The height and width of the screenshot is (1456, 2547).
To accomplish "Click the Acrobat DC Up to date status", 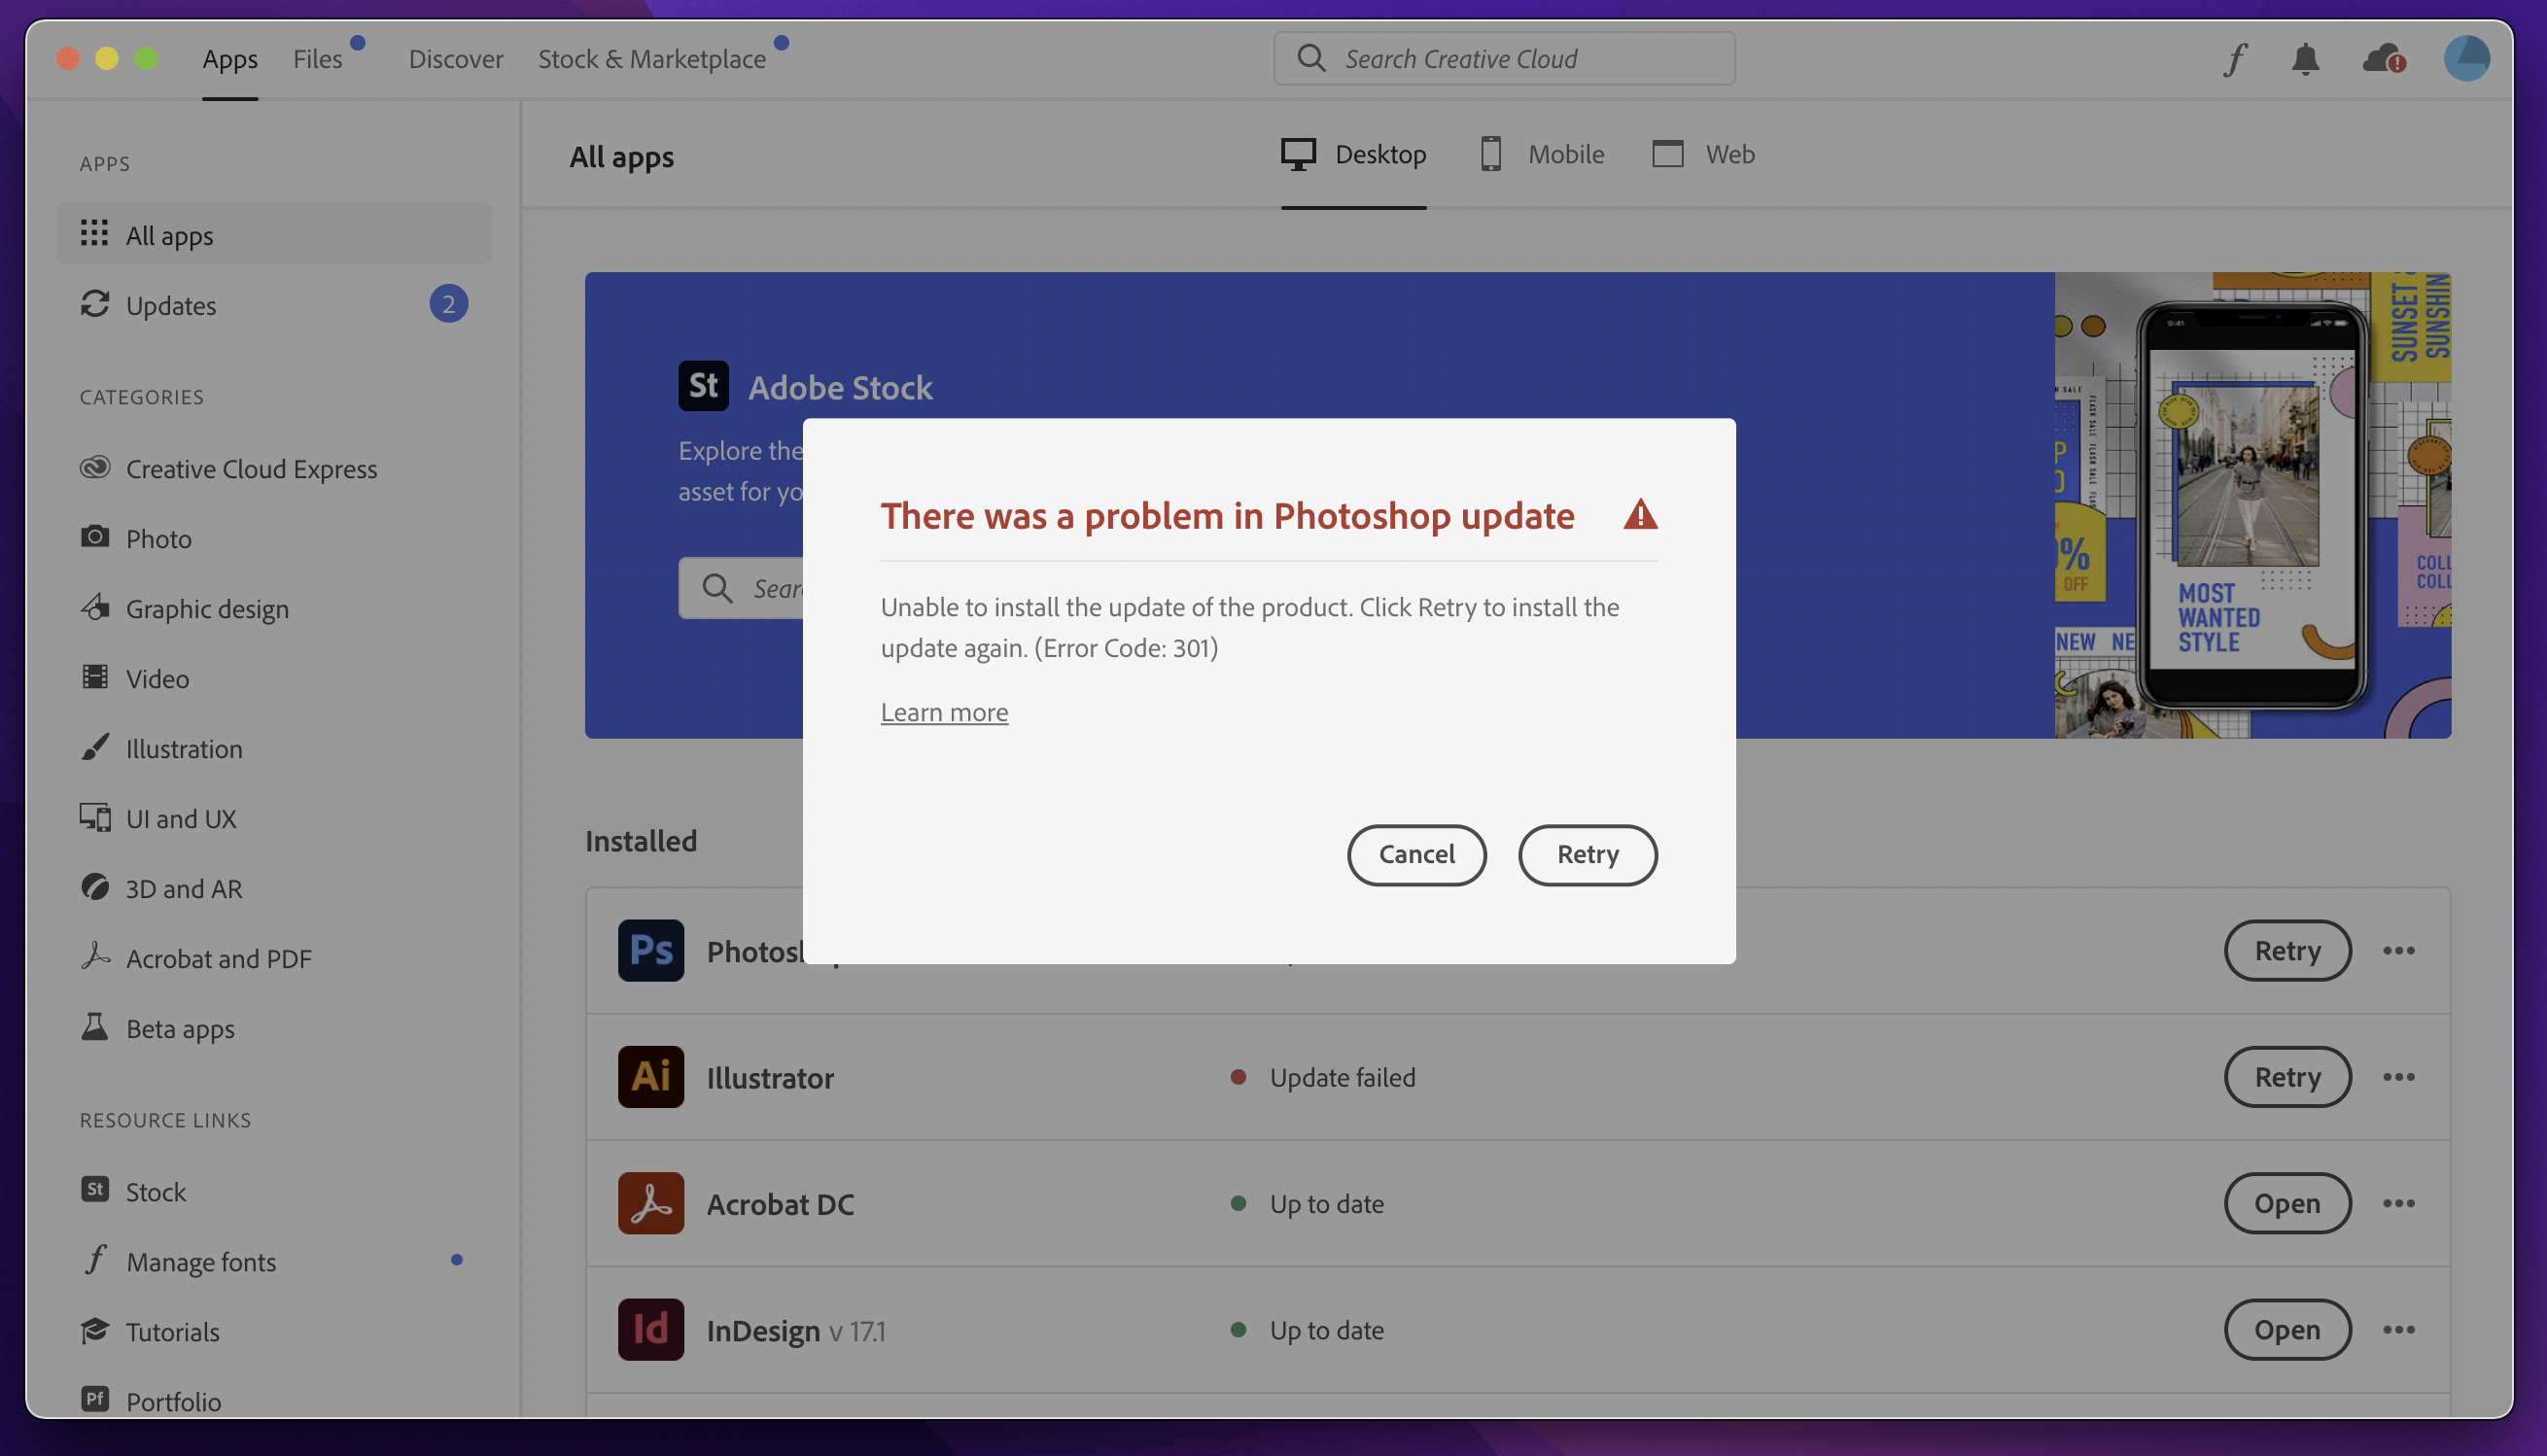I will tap(1306, 1203).
